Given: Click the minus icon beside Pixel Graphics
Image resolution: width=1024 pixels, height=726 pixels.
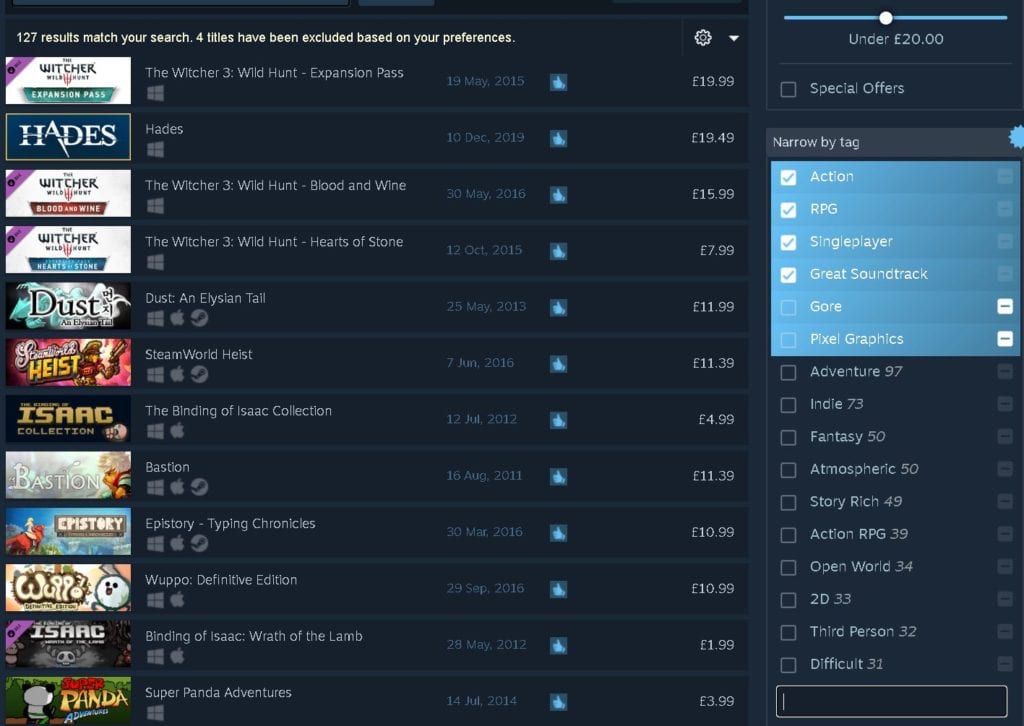Looking at the screenshot, I should [x=1005, y=339].
